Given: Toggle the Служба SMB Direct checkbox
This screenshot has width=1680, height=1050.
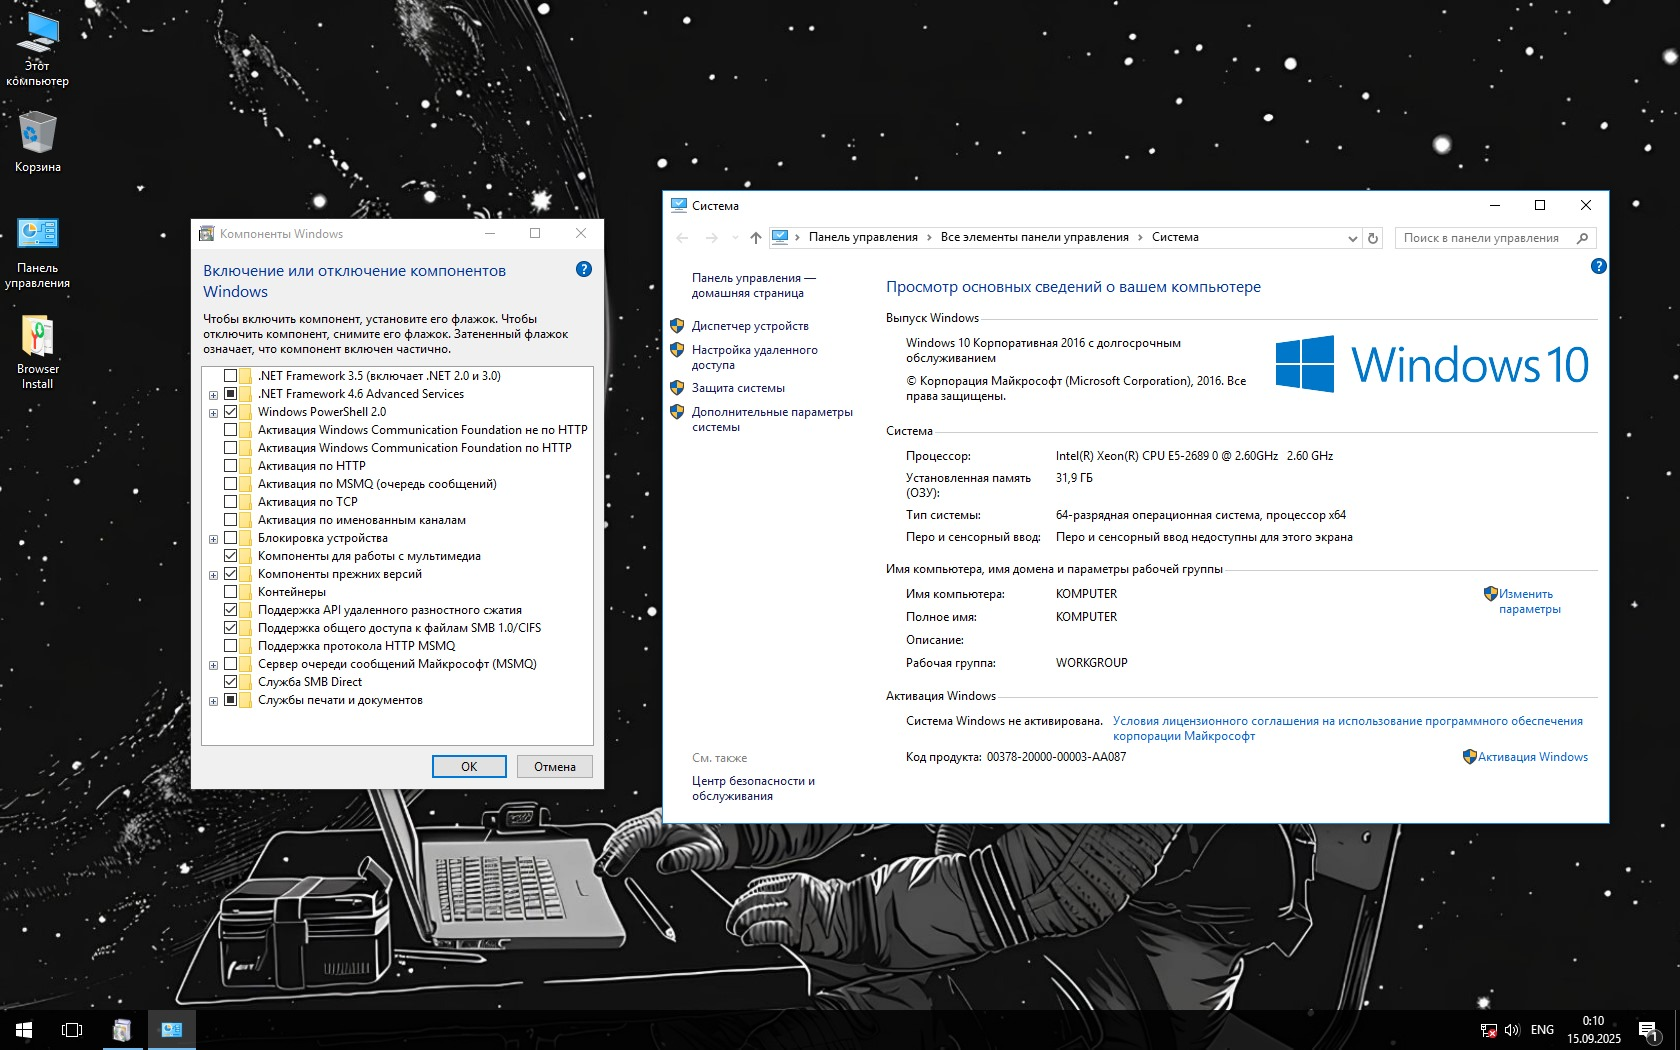Looking at the screenshot, I should pos(231,682).
